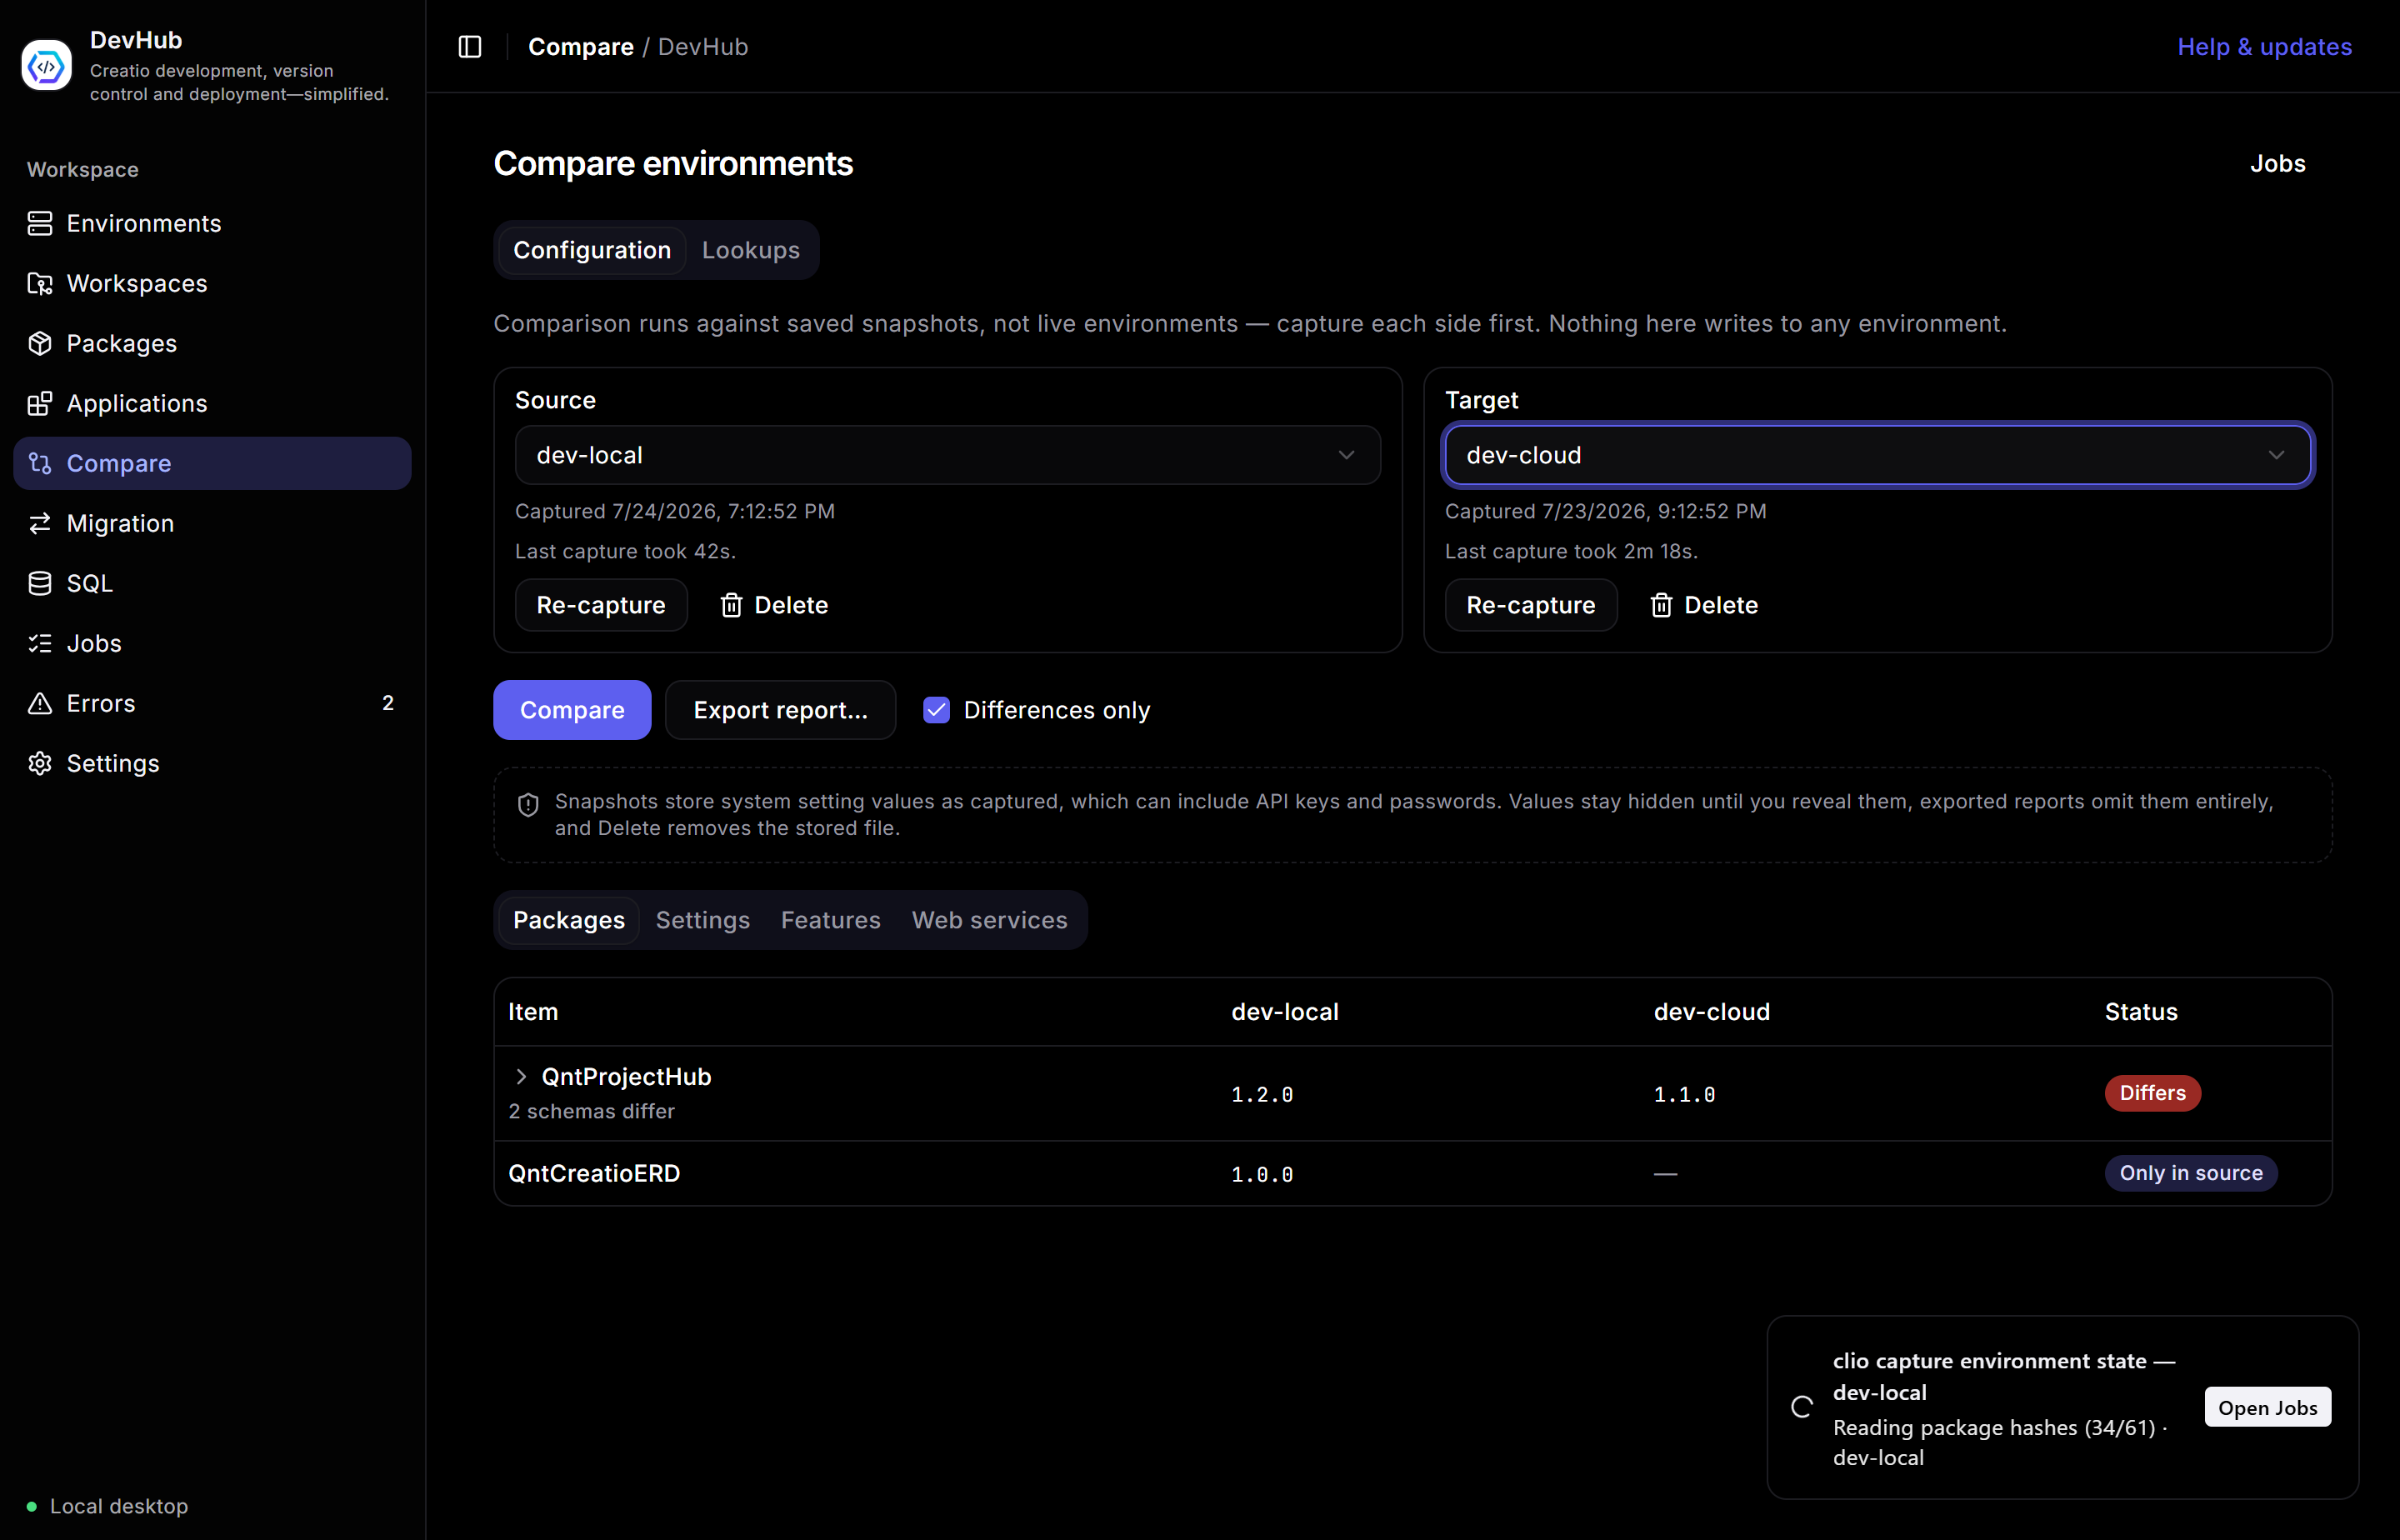Open the Source dev-local dropdown
This screenshot has width=2400, height=1540.
click(947, 455)
